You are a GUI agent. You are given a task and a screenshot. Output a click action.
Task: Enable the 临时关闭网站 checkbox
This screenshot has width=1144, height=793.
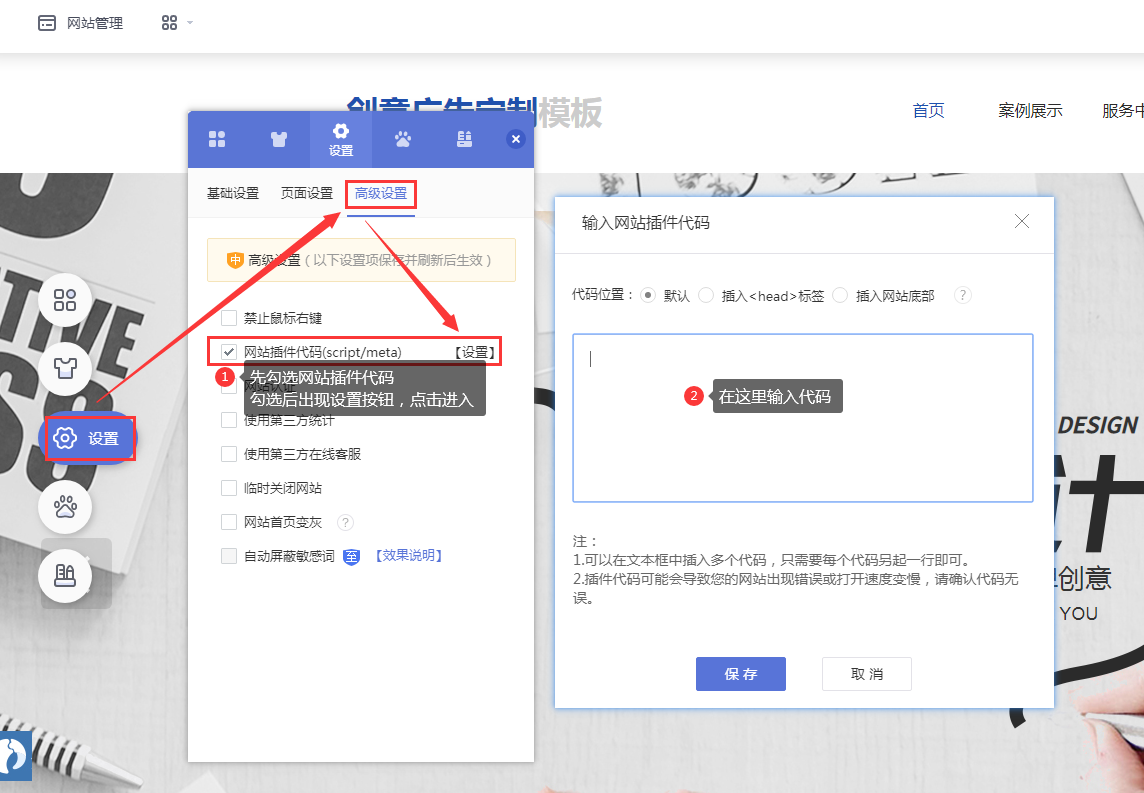click(229, 488)
